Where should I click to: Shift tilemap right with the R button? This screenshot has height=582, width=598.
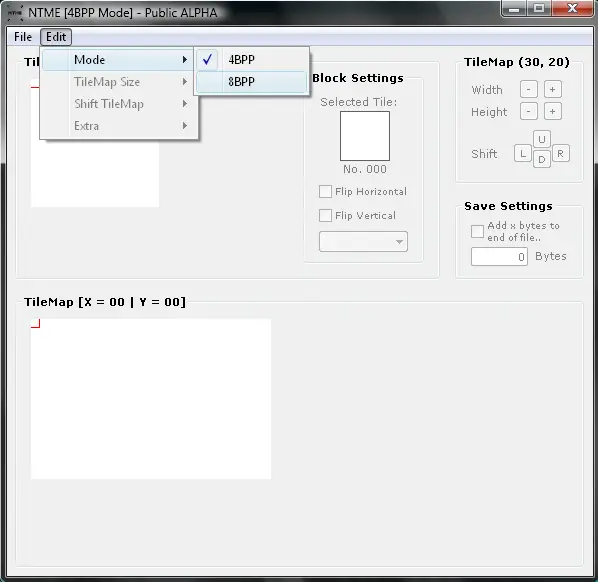coord(560,153)
